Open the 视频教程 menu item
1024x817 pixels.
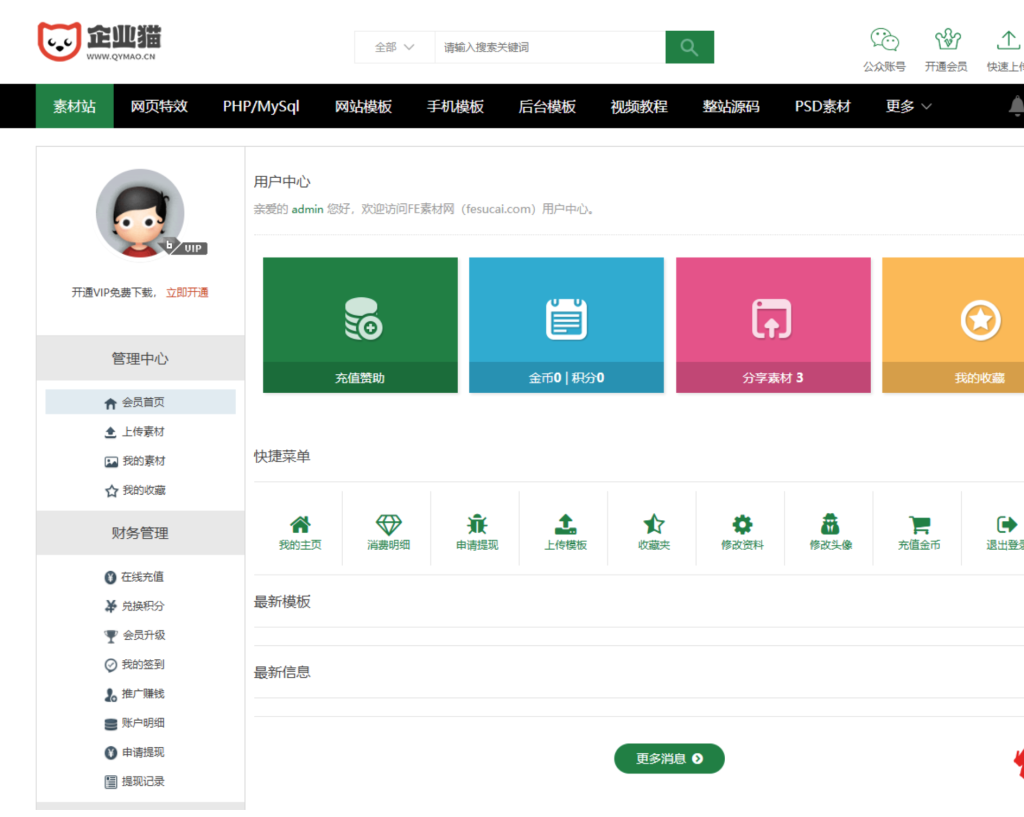pyautogui.click(x=638, y=105)
